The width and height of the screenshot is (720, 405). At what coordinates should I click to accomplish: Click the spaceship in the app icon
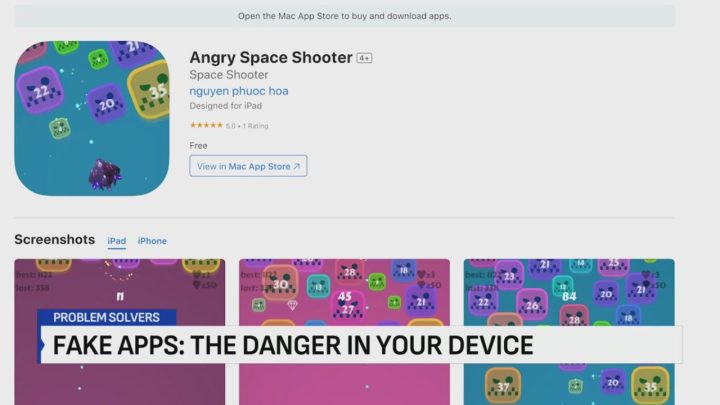(103, 175)
